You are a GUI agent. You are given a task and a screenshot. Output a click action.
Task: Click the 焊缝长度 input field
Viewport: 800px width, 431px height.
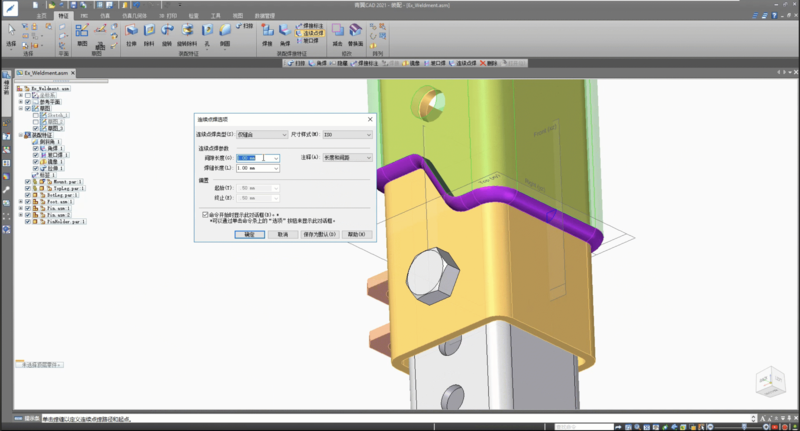[254, 168]
